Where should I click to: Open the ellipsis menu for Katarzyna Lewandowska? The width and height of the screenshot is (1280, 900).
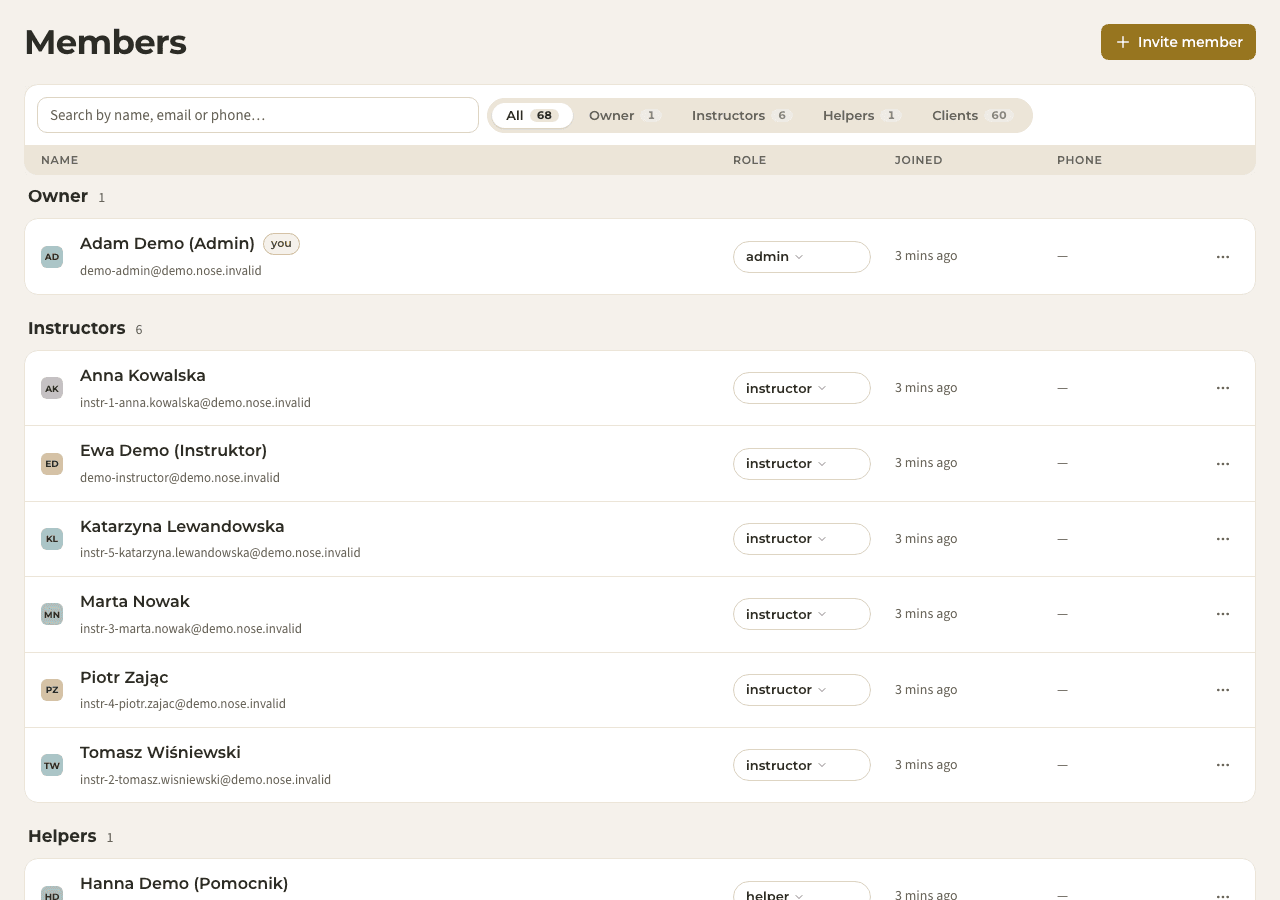(1222, 539)
